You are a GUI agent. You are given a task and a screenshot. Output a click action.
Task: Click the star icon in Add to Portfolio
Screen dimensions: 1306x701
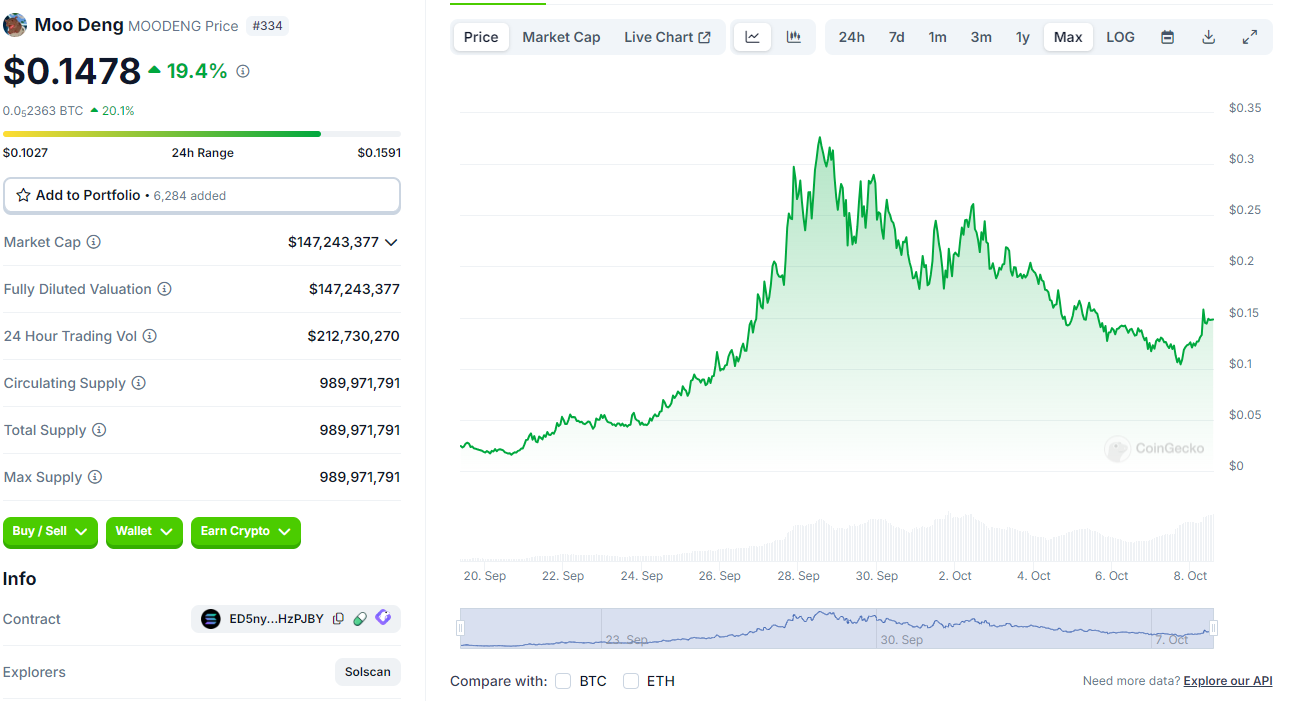pyautogui.click(x=24, y=195)
